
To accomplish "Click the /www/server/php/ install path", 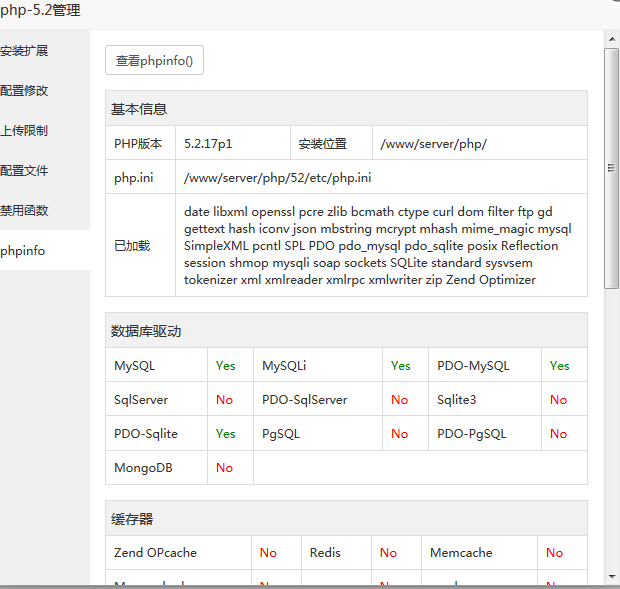I will [x=433, y=143].
